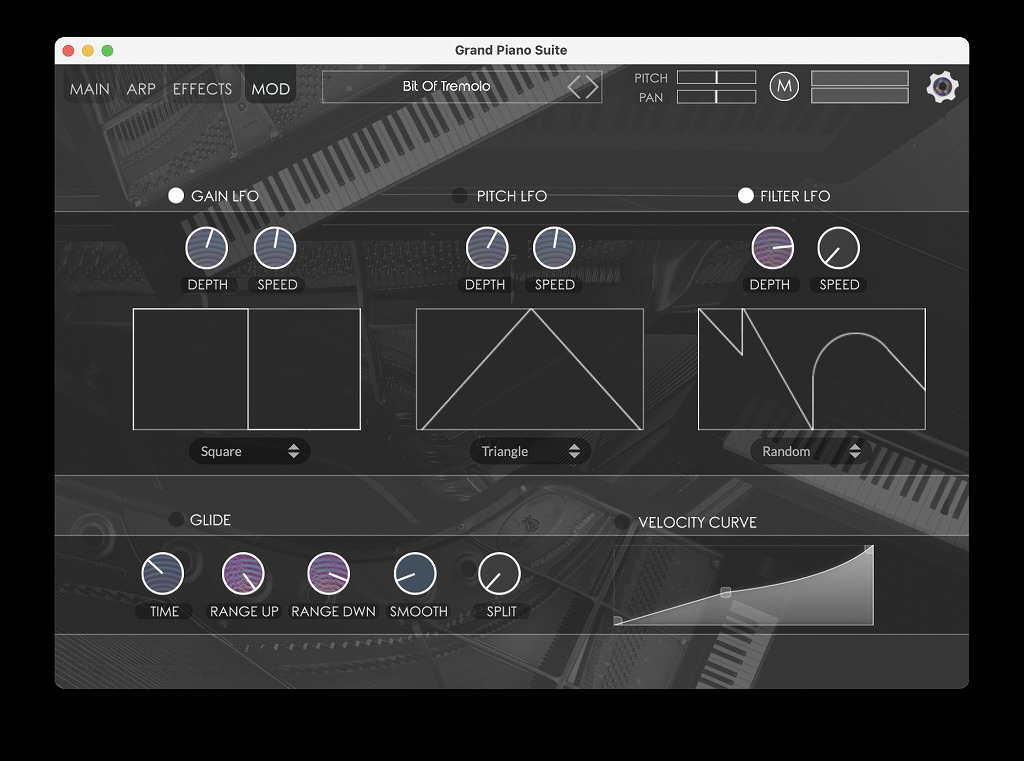Go to next preset with right arrow
This screenshot has height=761, width=1024.
592,87
